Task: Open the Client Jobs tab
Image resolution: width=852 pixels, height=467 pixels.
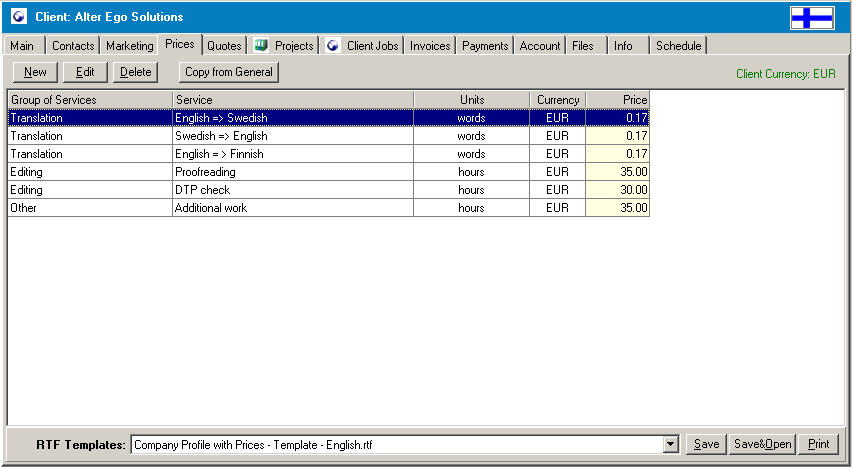Action: tap(362, 46)
